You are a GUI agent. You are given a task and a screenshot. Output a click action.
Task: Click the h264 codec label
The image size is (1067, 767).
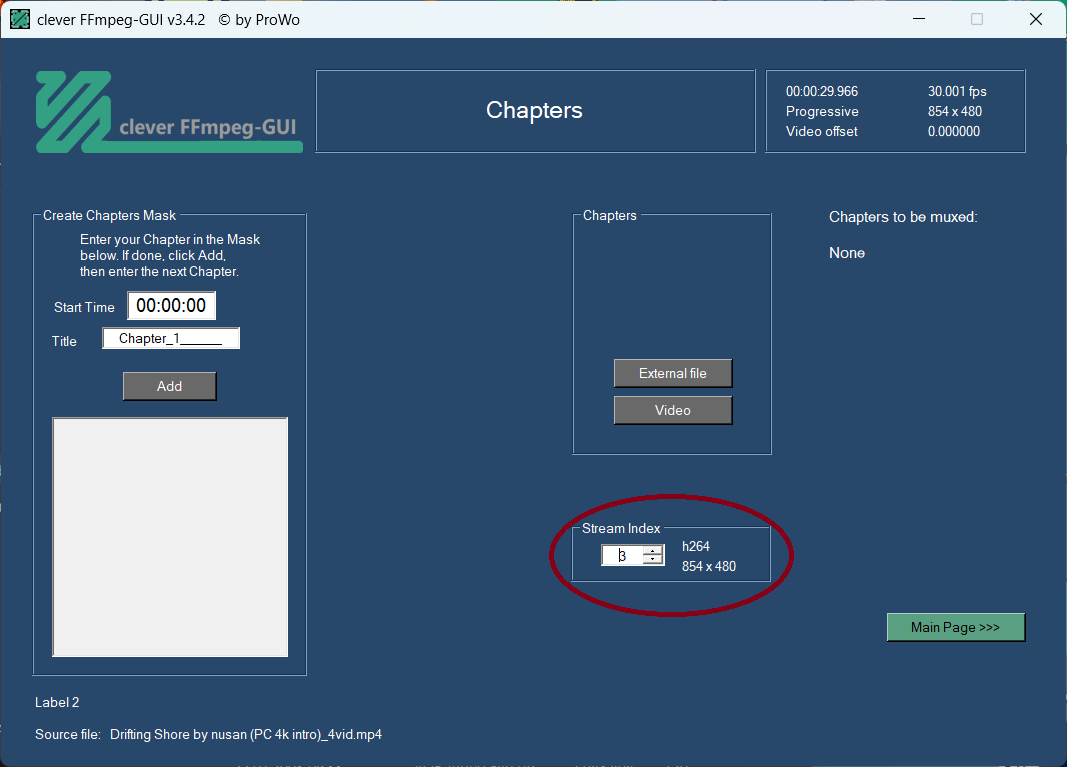click(x=695, y=546)
